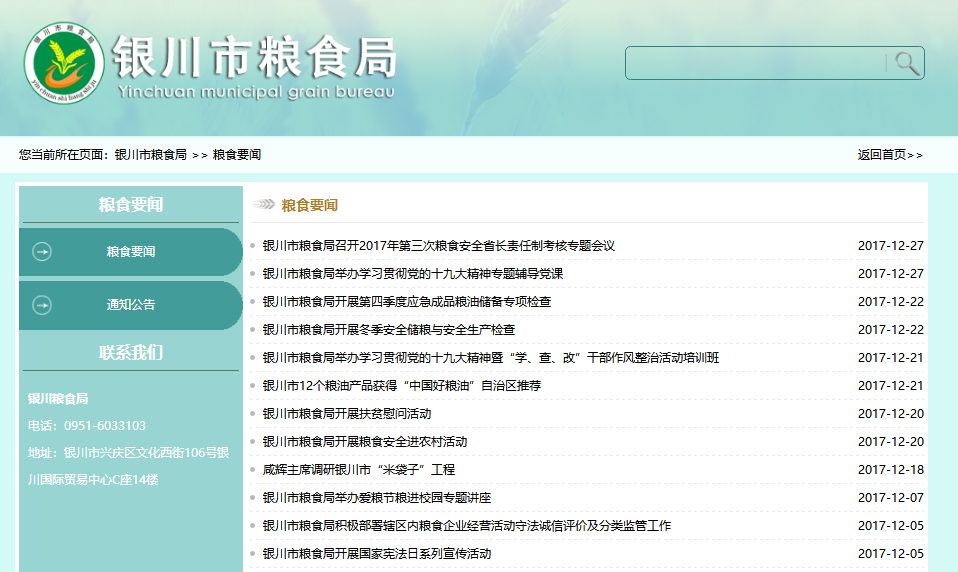958x572 pixels.
Task: Open article on 冬季安全储粮与安全生产检查
Action: pyautogui.click(x=388, y=330)
